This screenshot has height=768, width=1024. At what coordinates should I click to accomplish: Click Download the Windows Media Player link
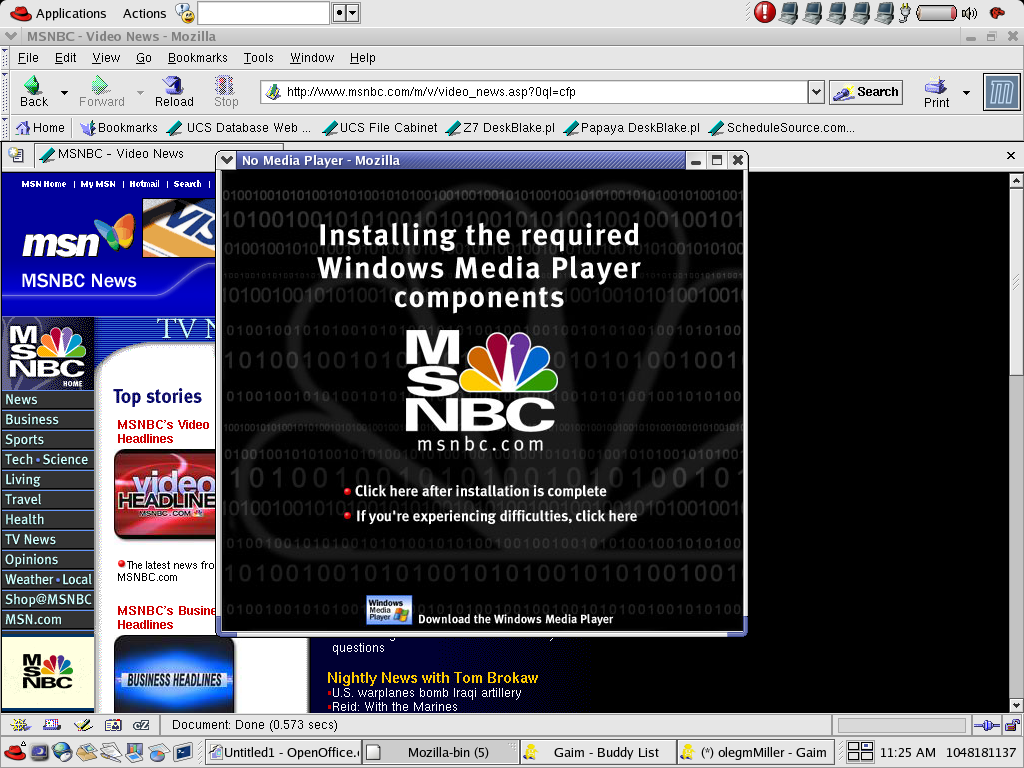(x=515, y=619)
